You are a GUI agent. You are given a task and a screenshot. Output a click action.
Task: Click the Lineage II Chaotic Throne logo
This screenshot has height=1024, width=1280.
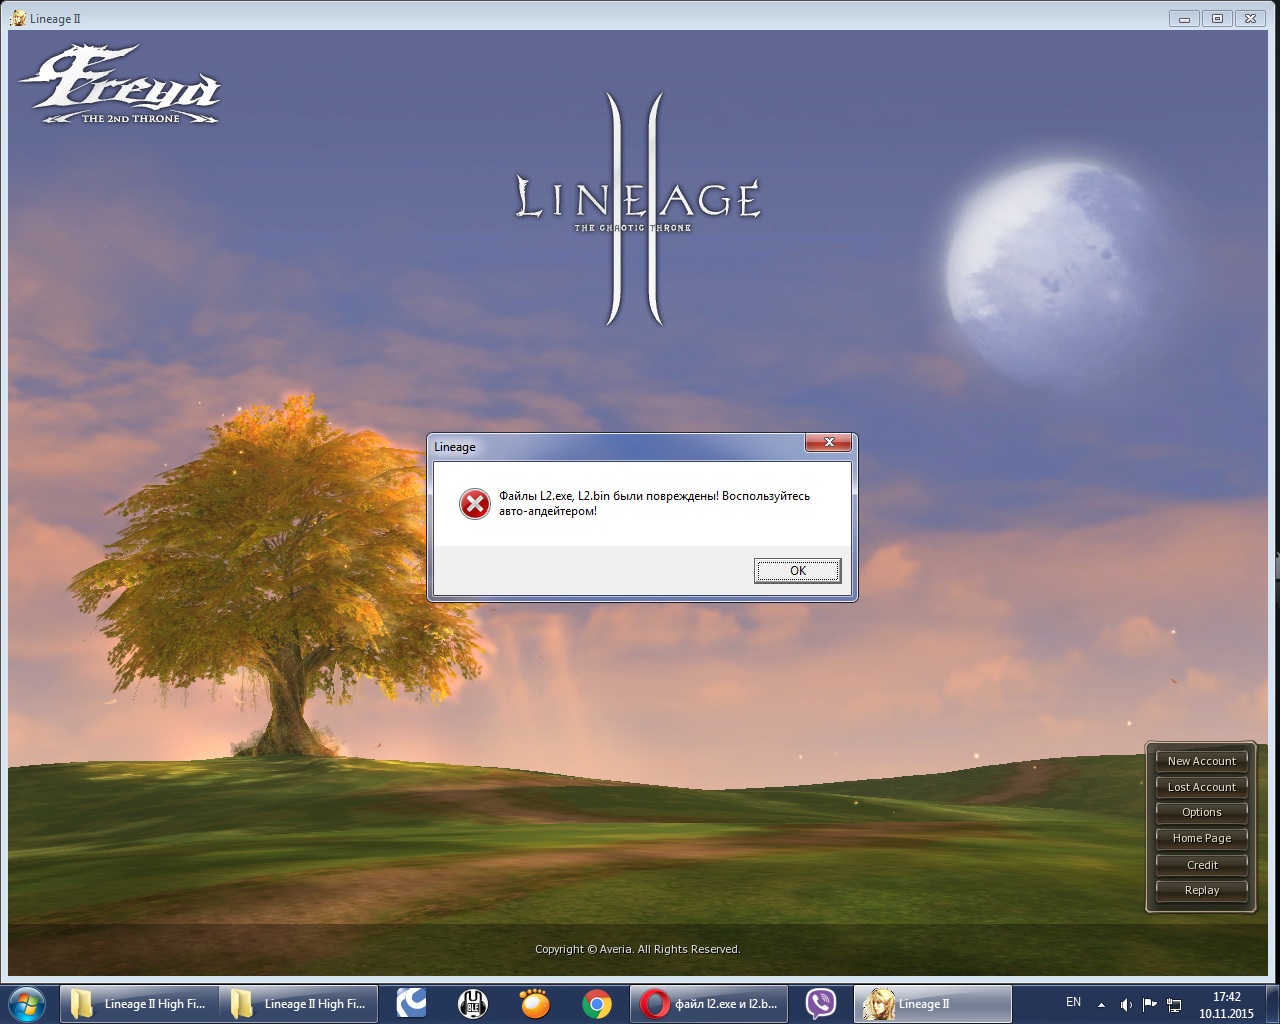tap(637, 208)
